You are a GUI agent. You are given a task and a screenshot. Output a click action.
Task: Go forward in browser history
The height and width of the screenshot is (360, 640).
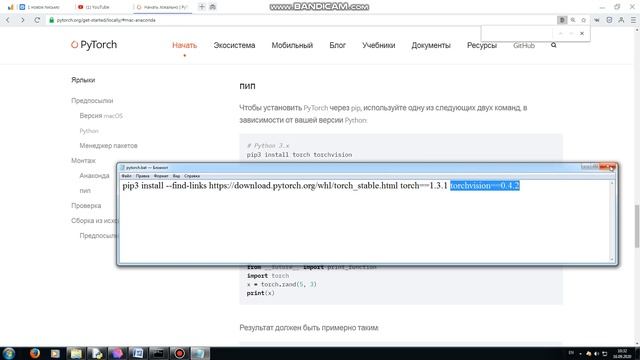pyautogui.click(x=22, y=20)
